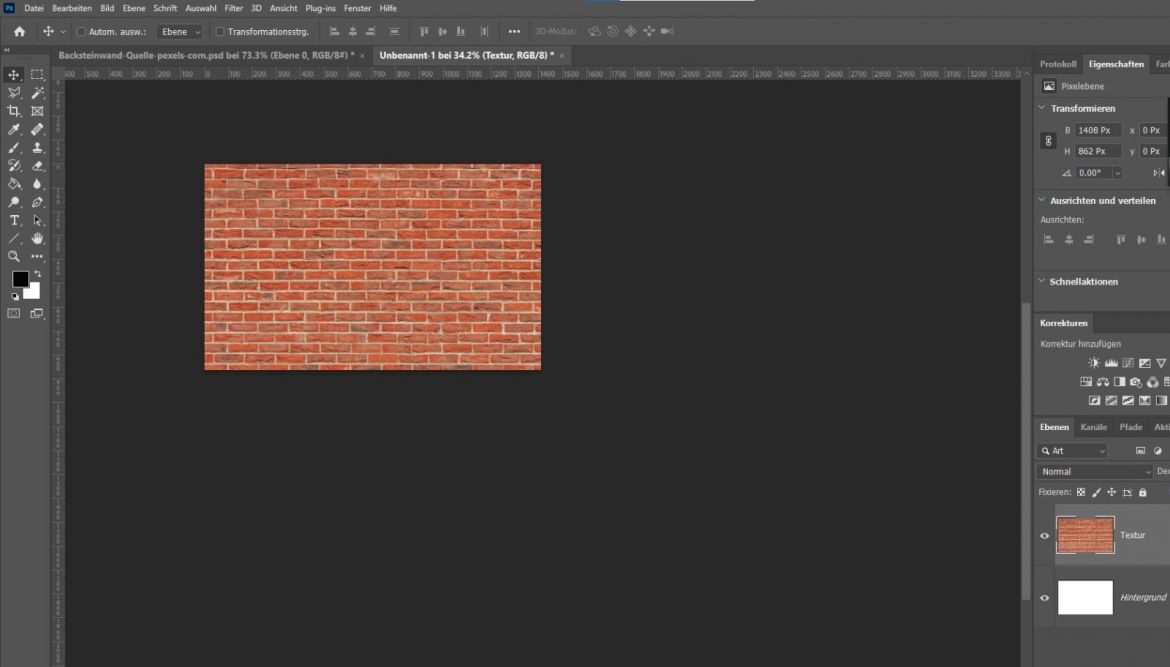Image resolution: width=1170 pixels, height=667 pixels.
Task: Collapse the Ausrichten und verteilen section
Action: 1042,199
